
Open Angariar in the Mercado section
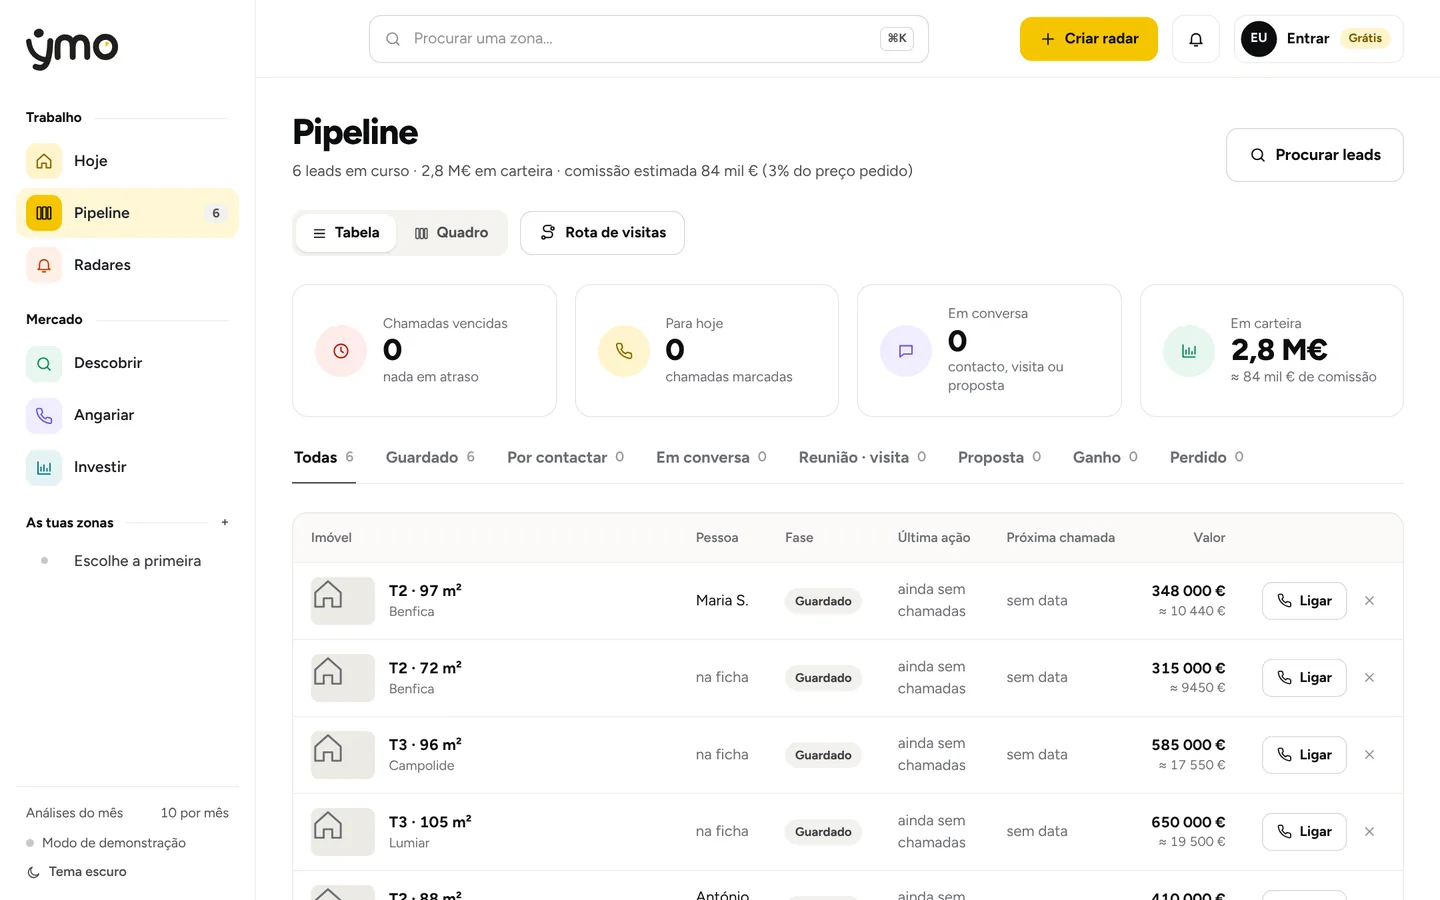pos(127,415)
